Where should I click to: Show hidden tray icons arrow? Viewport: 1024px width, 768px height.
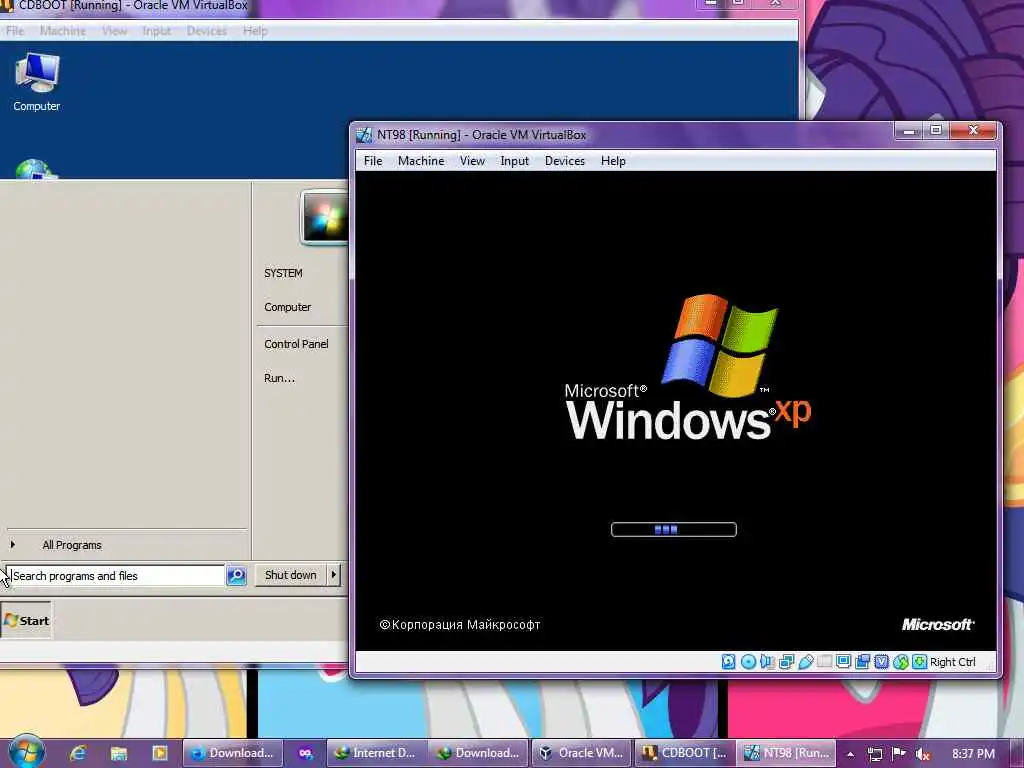coord(850,754)
